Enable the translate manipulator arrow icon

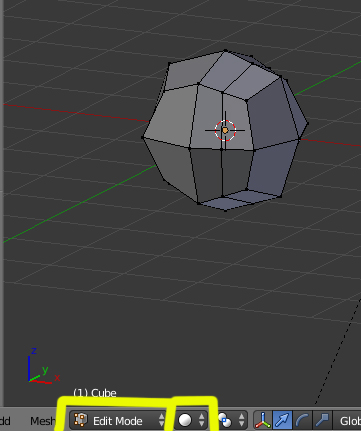[x=282, y=420]
